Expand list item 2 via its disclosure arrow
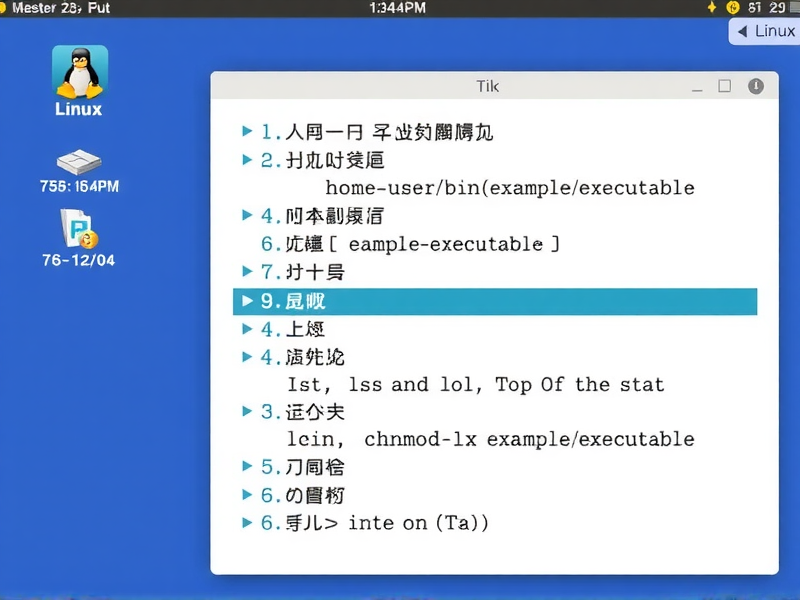 pos(247,159)
